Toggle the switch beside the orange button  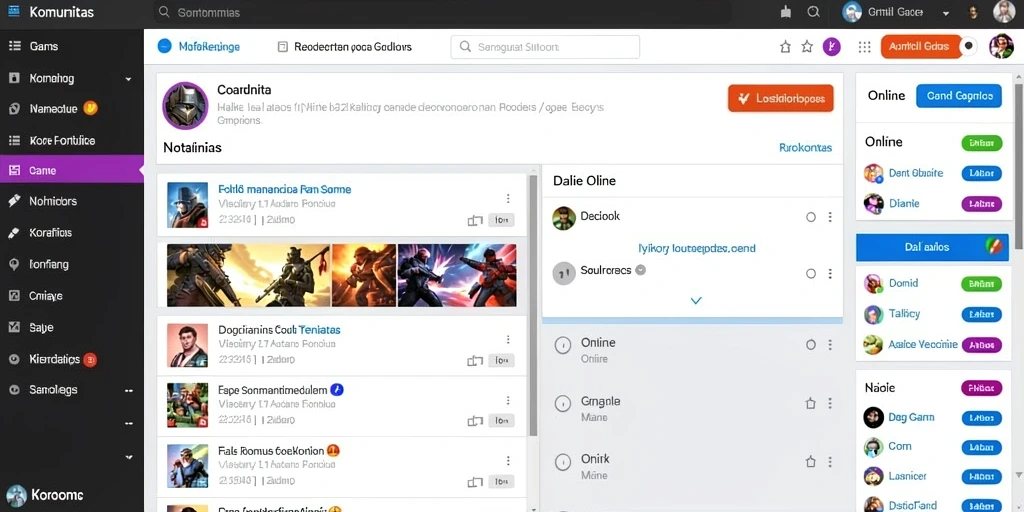click(x=968, y=46)
